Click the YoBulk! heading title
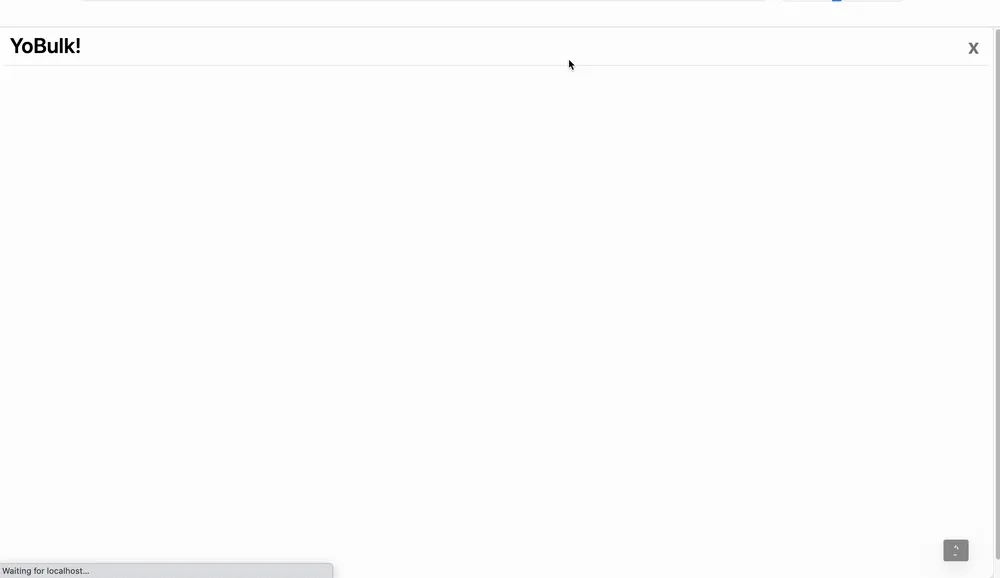1000x578 pixels. pos(45,46)
